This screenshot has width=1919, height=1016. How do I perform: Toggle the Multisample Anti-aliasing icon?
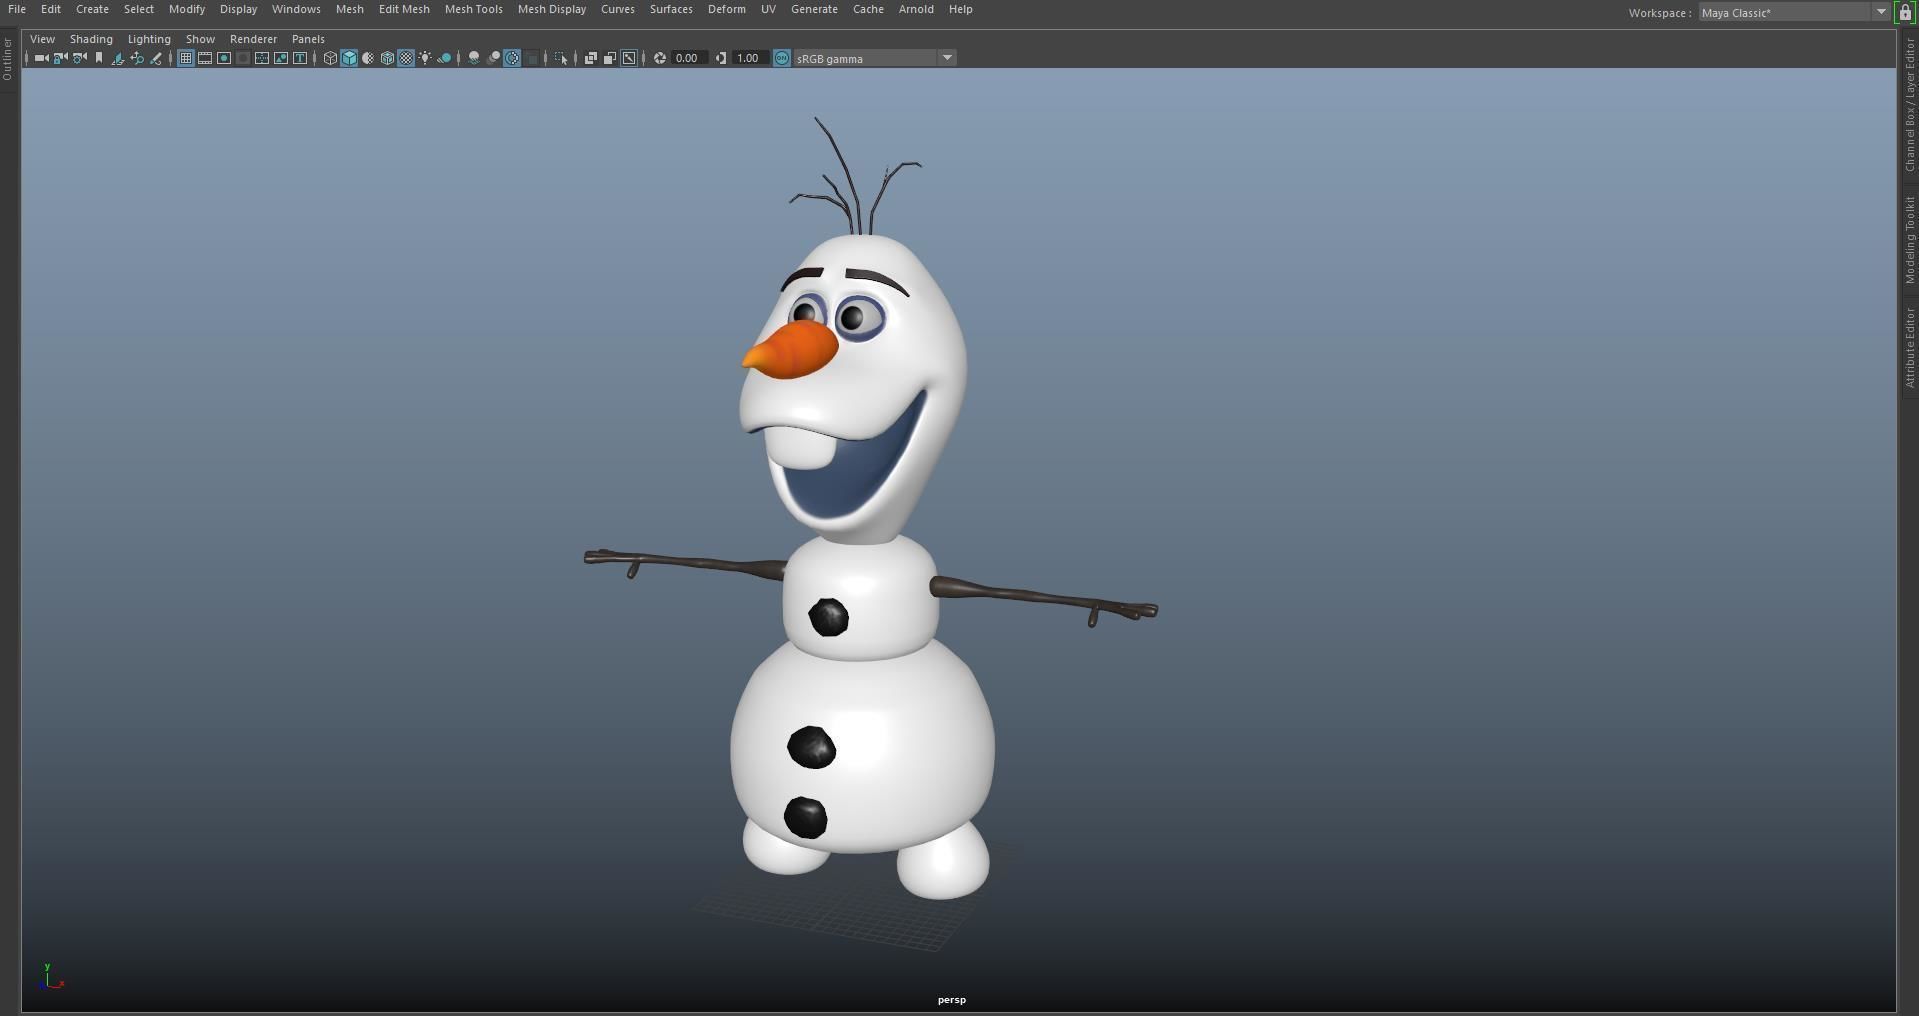pyautogui.click(x=512, y=58)
